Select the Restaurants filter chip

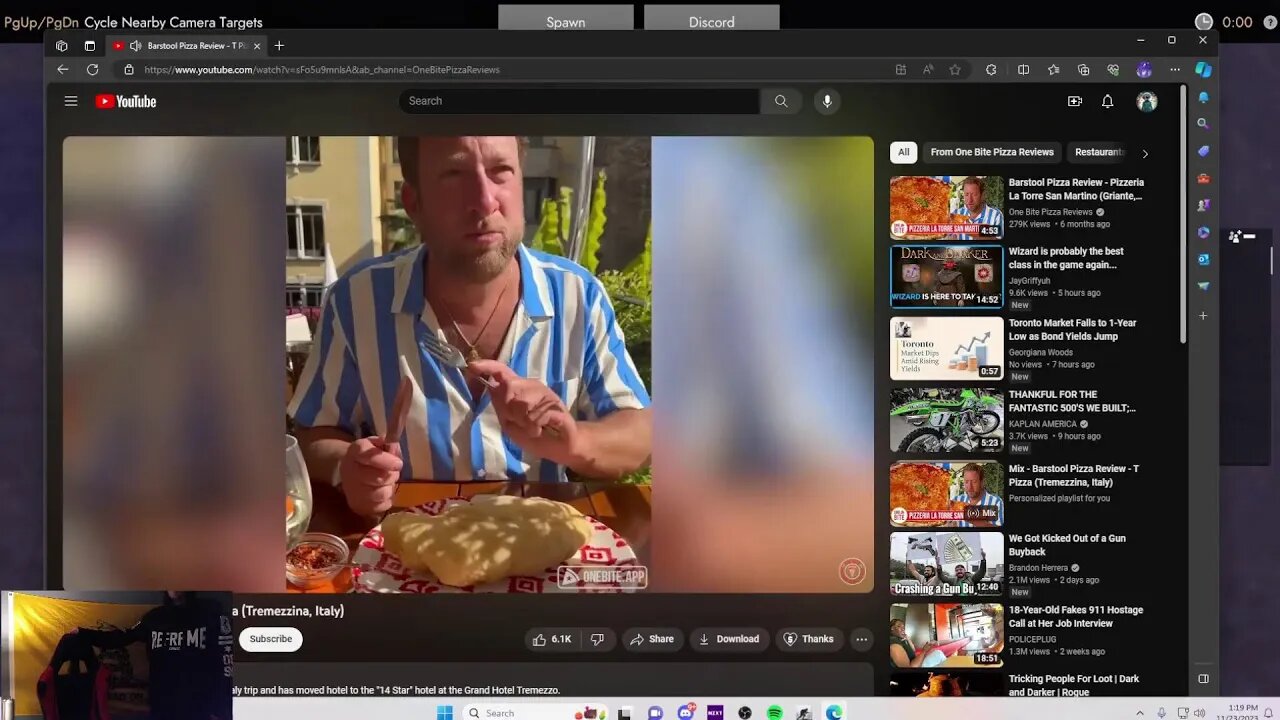click(1098, 152)
